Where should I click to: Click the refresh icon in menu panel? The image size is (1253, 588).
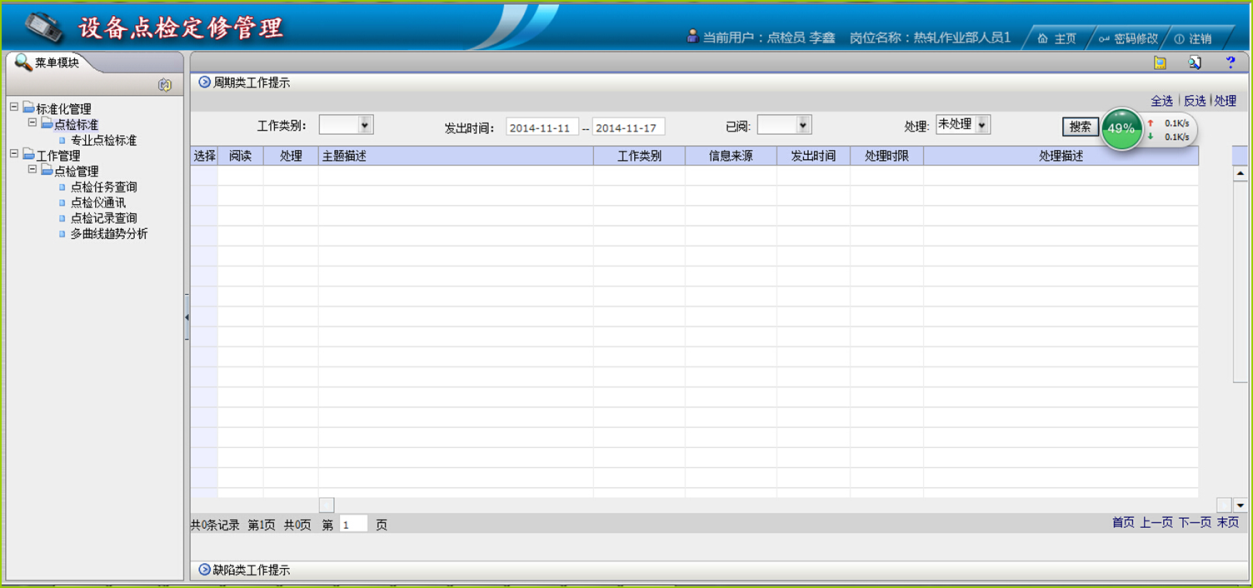coord(165,85)
